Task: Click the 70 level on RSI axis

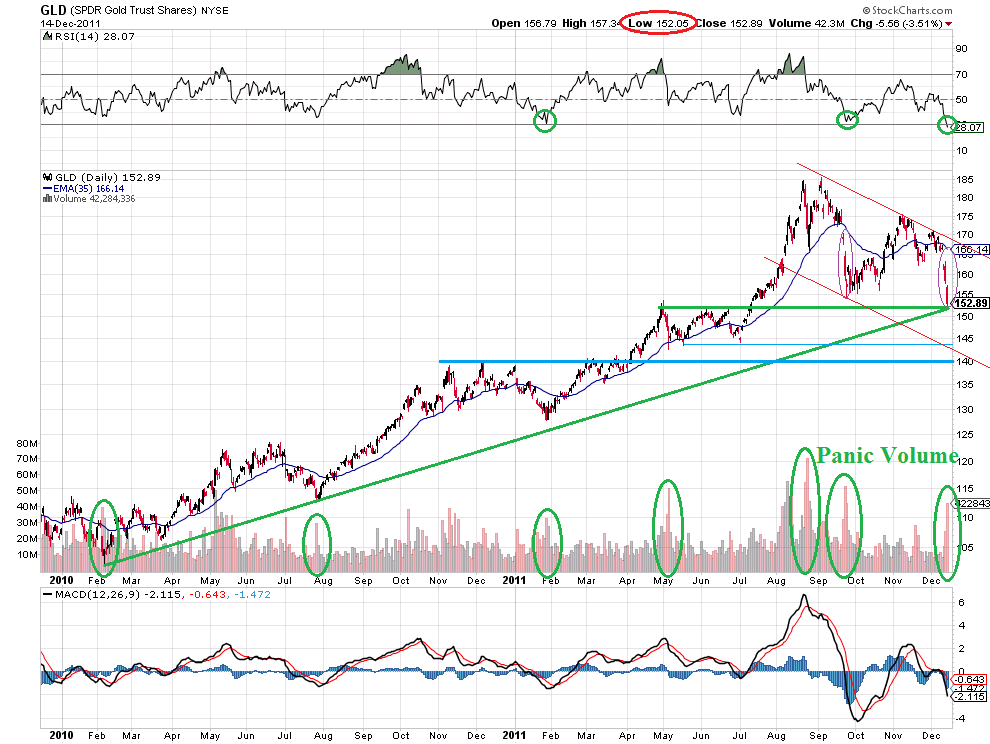Action: 961,75
